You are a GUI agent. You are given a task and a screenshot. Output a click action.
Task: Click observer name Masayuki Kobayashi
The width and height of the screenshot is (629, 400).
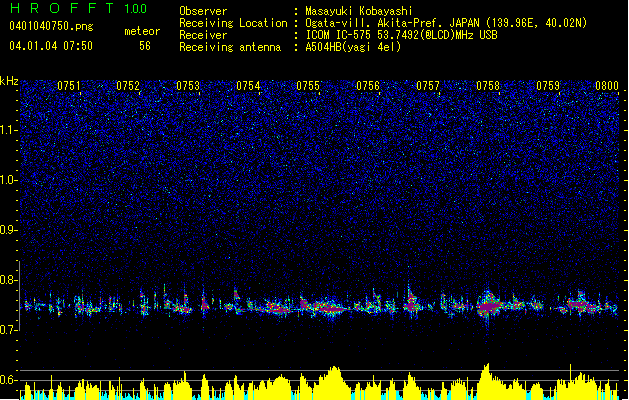click(x=358, y=11)
